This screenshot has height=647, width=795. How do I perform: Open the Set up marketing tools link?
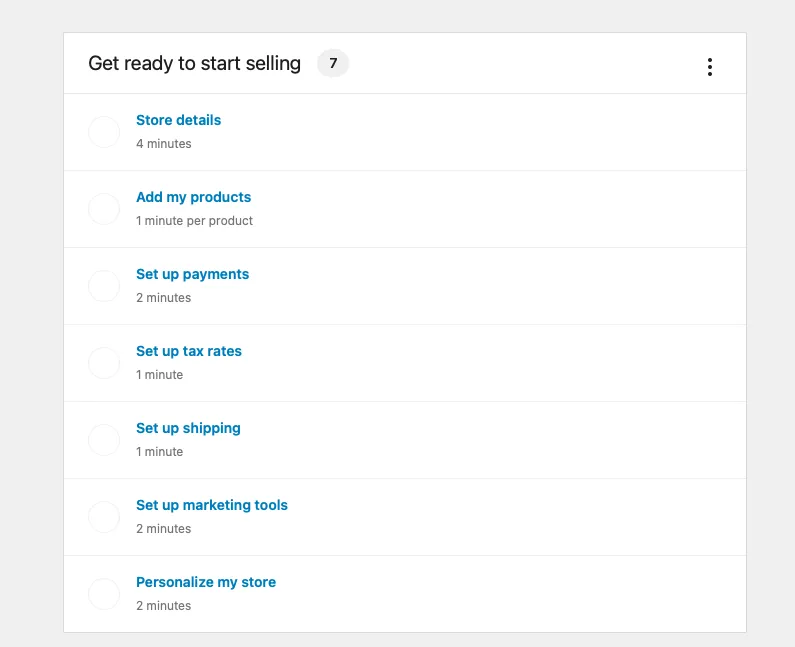212,506
